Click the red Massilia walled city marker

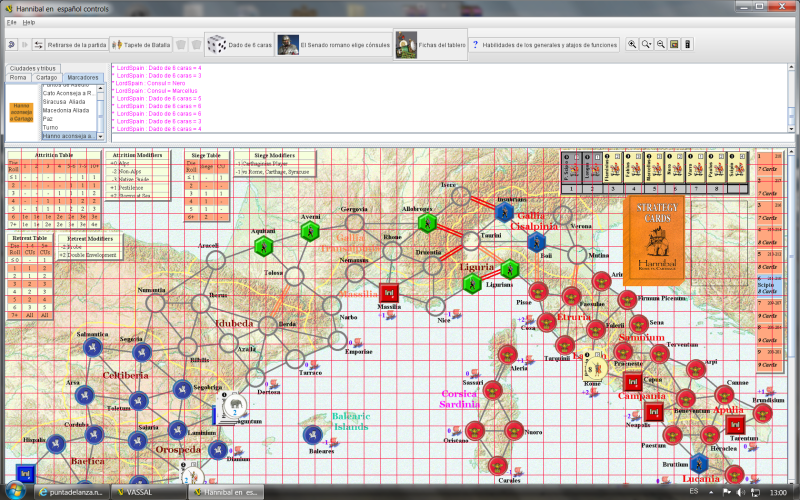389,293
